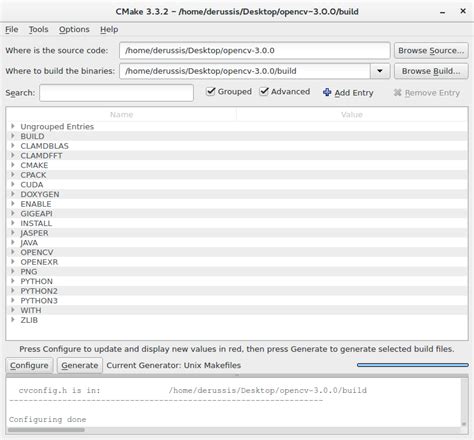The width and height of the screenshot is (474, 440).
Task: Toggle the Grouped checkbox
Action: (x=210, y=91)
